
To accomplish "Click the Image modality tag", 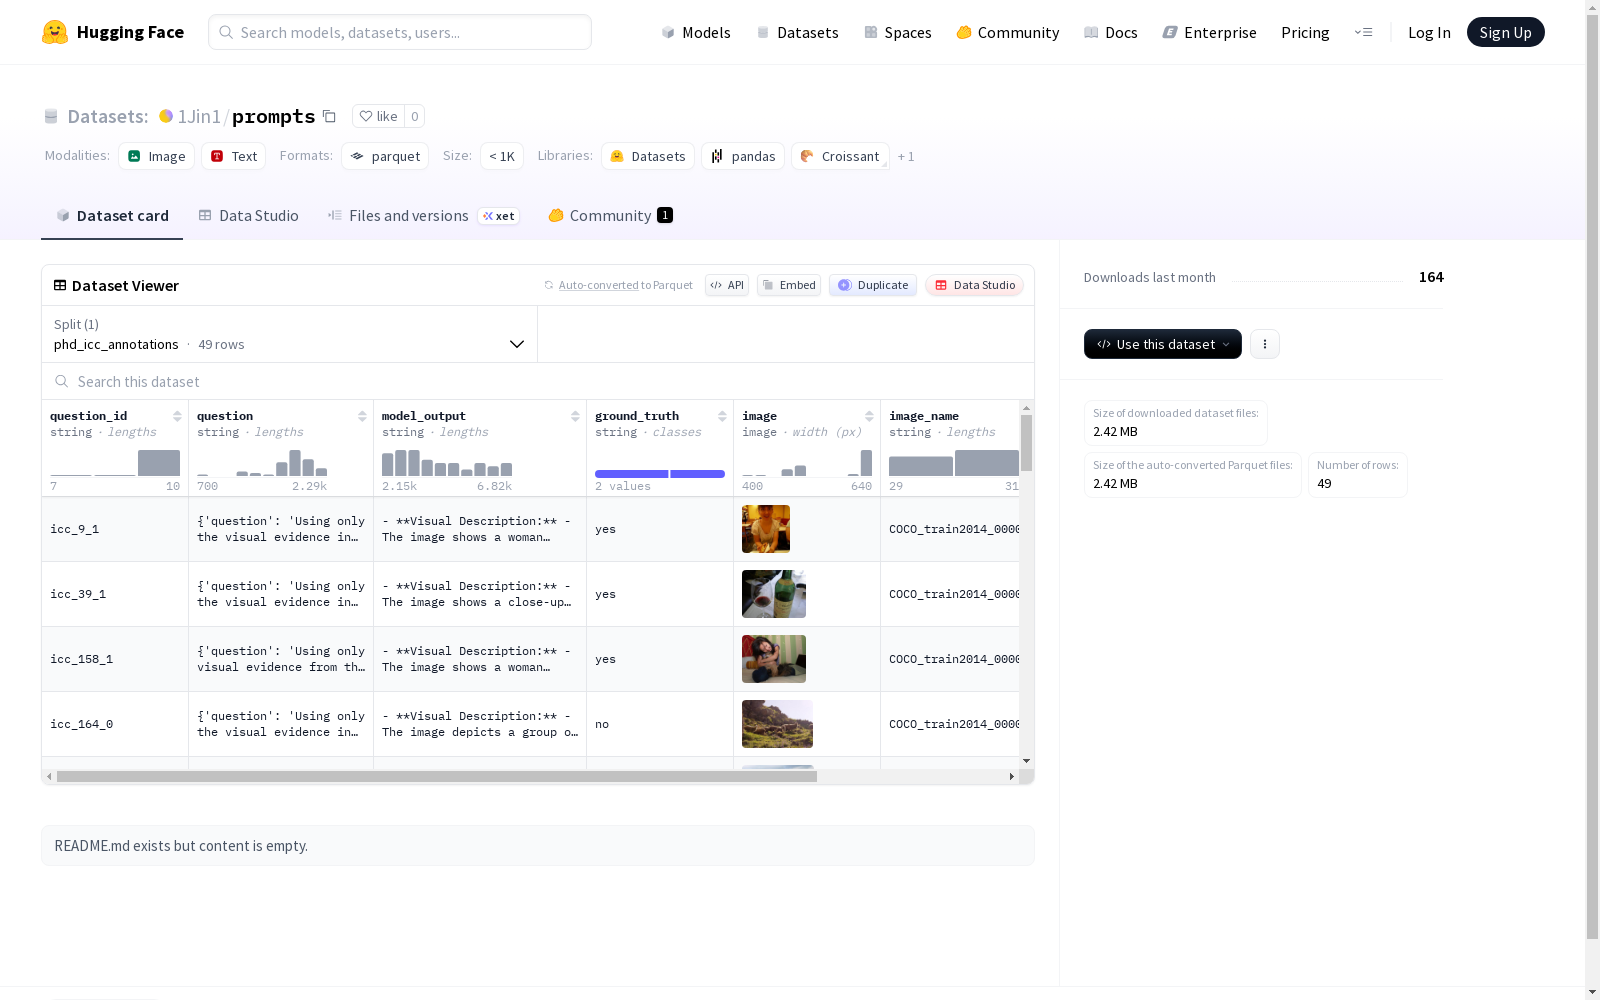I will (157, 156).
